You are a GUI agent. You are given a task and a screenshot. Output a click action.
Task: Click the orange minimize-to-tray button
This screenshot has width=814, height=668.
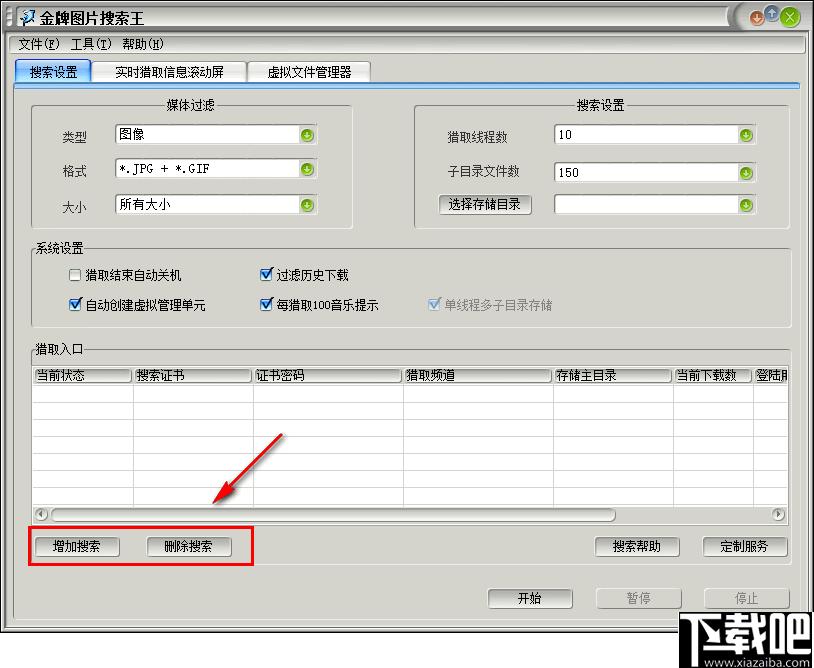click(x=756, y=19)
